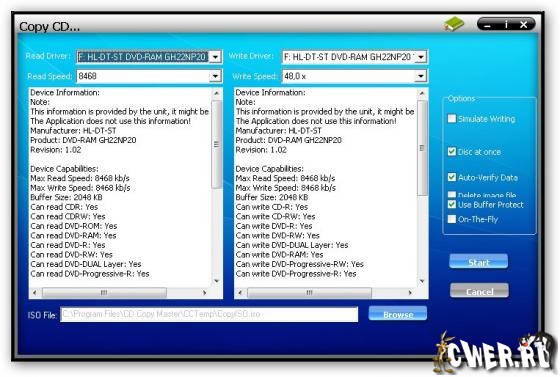Enable the On-The-Fly option
The width and height of the screenshot is (560, 377).
pos(452,219)
